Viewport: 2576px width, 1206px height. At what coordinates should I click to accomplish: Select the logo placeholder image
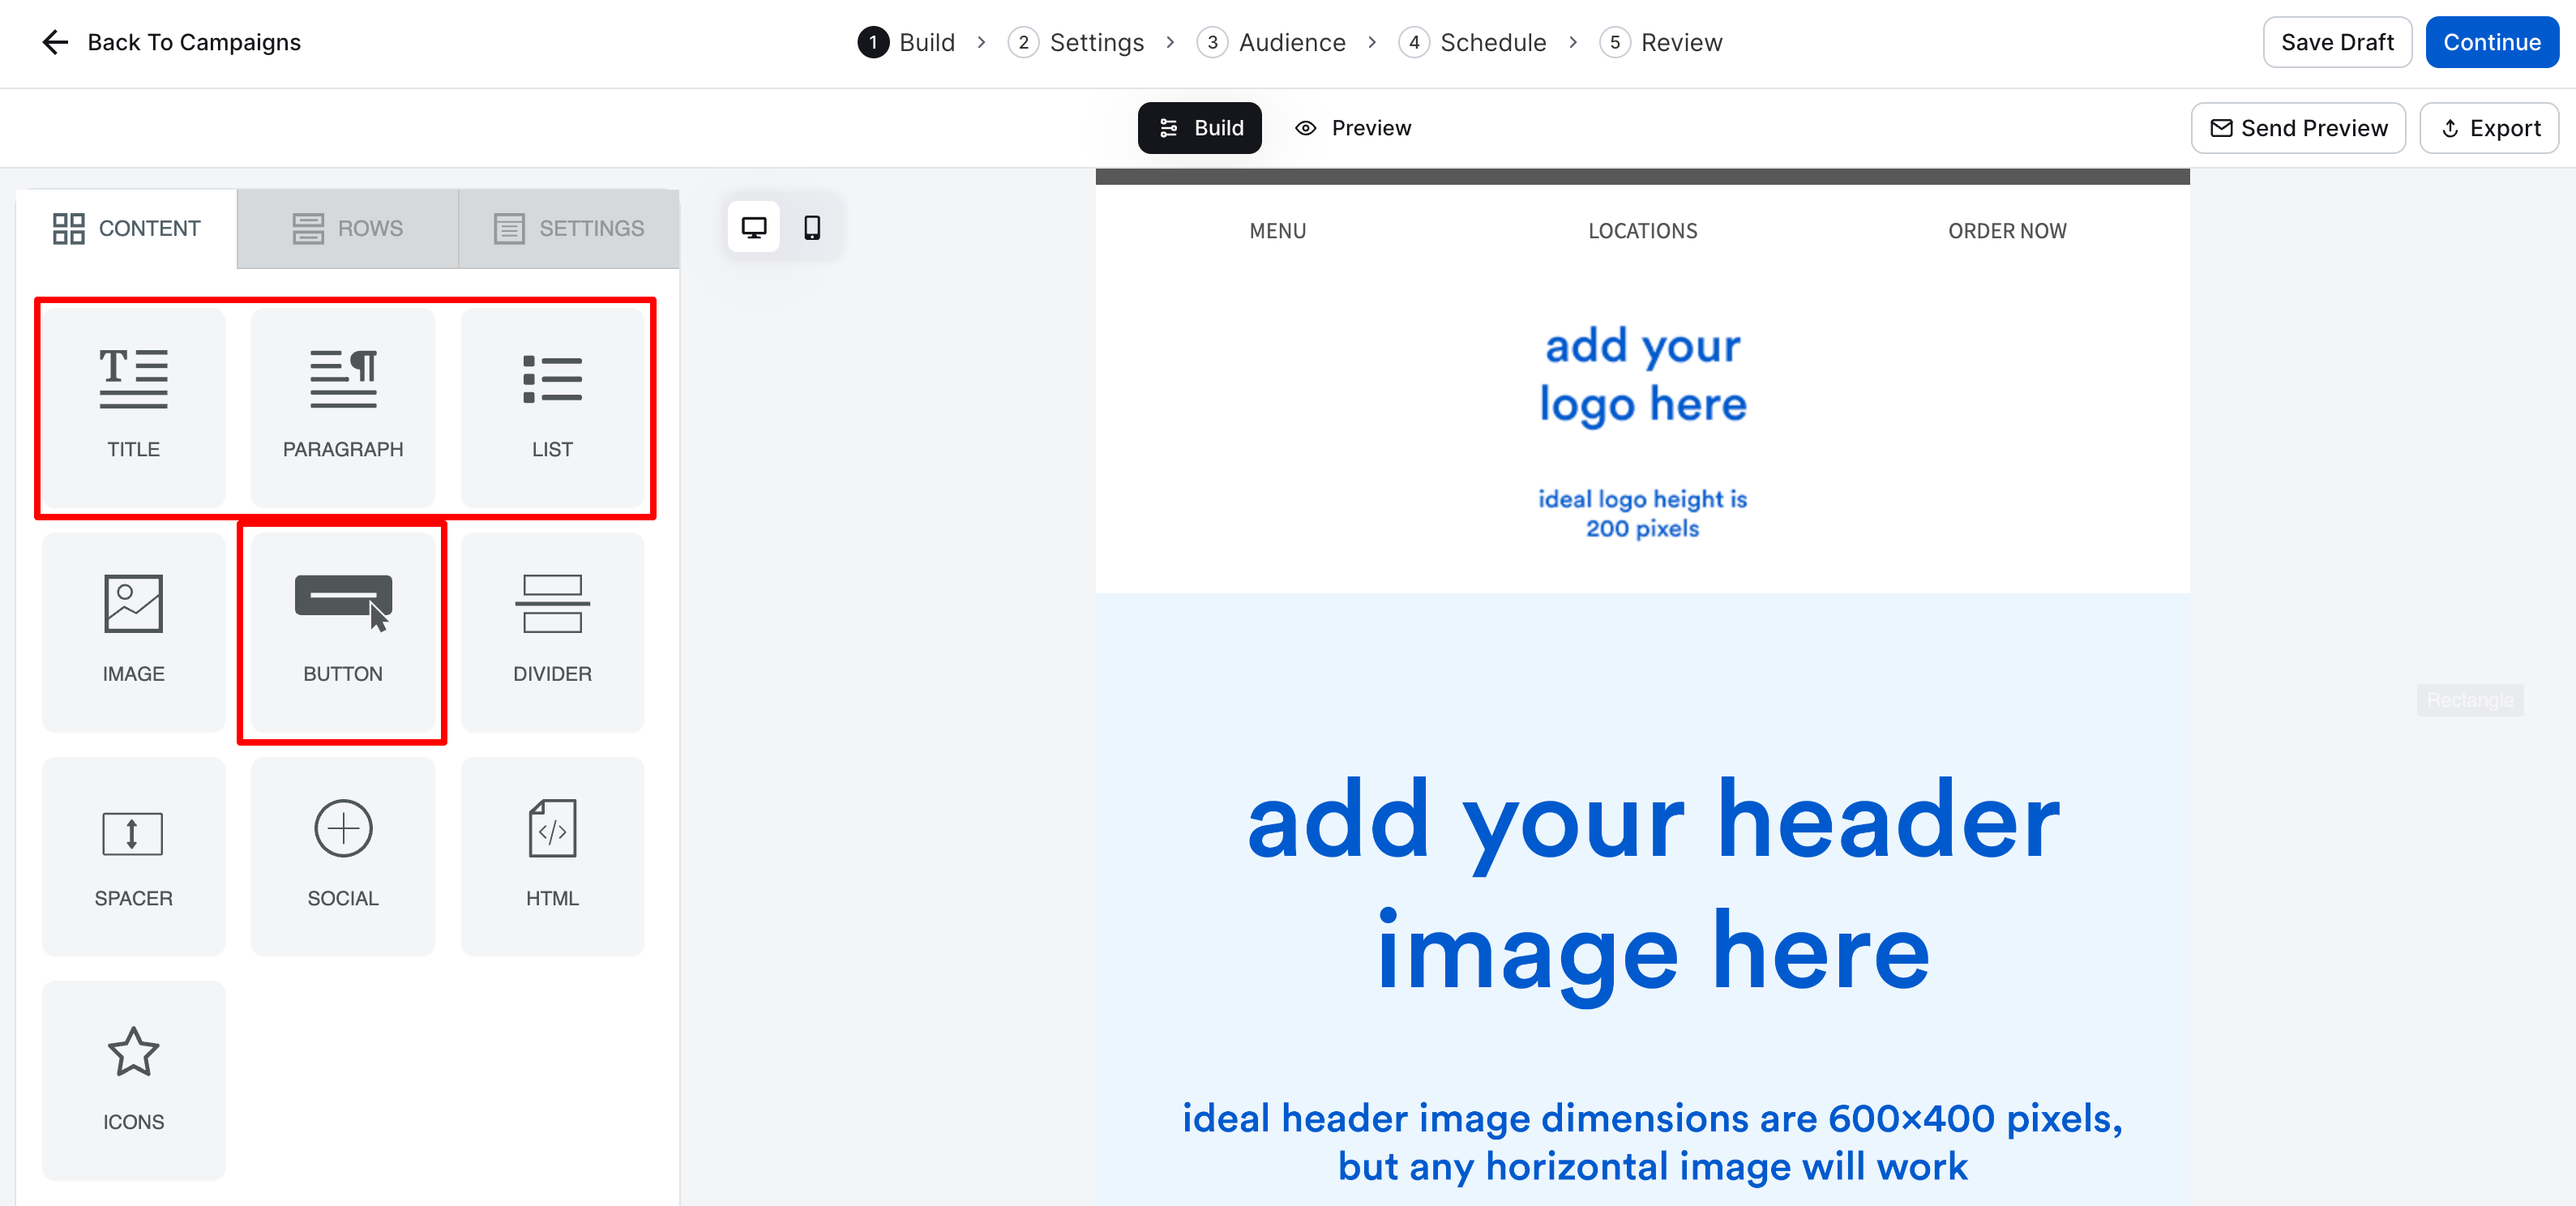(x=1642, y=431)
